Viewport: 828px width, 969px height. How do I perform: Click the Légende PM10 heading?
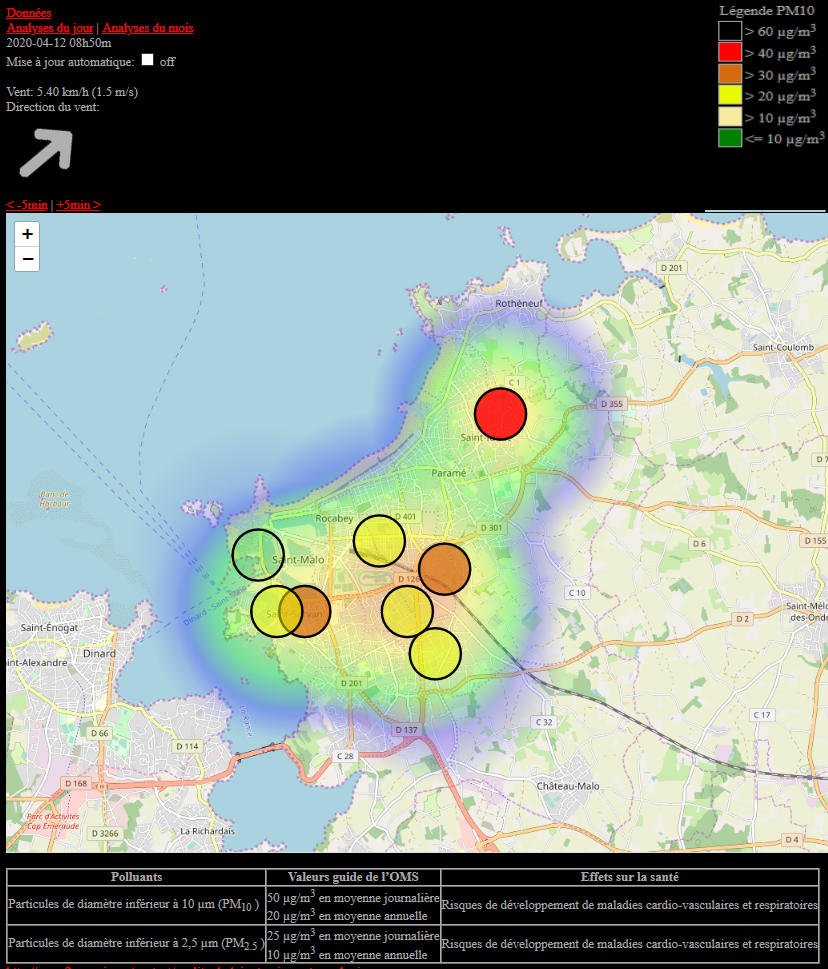[x=766, y=11]
